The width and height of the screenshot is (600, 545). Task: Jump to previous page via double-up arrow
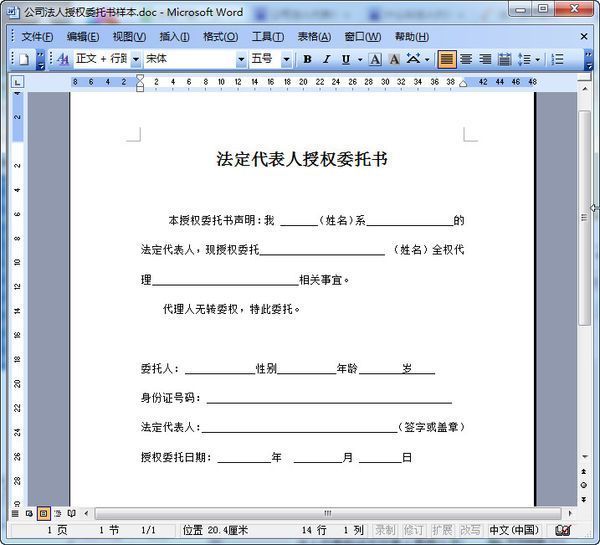pos(584,472)
